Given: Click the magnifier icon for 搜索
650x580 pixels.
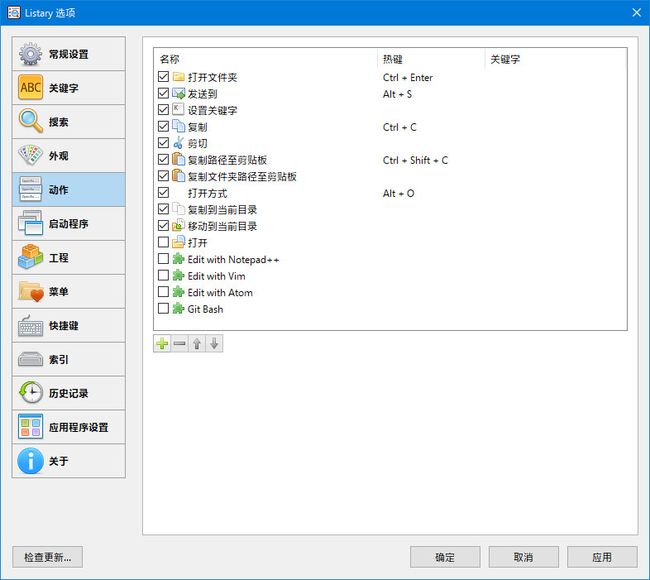Looking at the screenshot, I should [30, 121].
